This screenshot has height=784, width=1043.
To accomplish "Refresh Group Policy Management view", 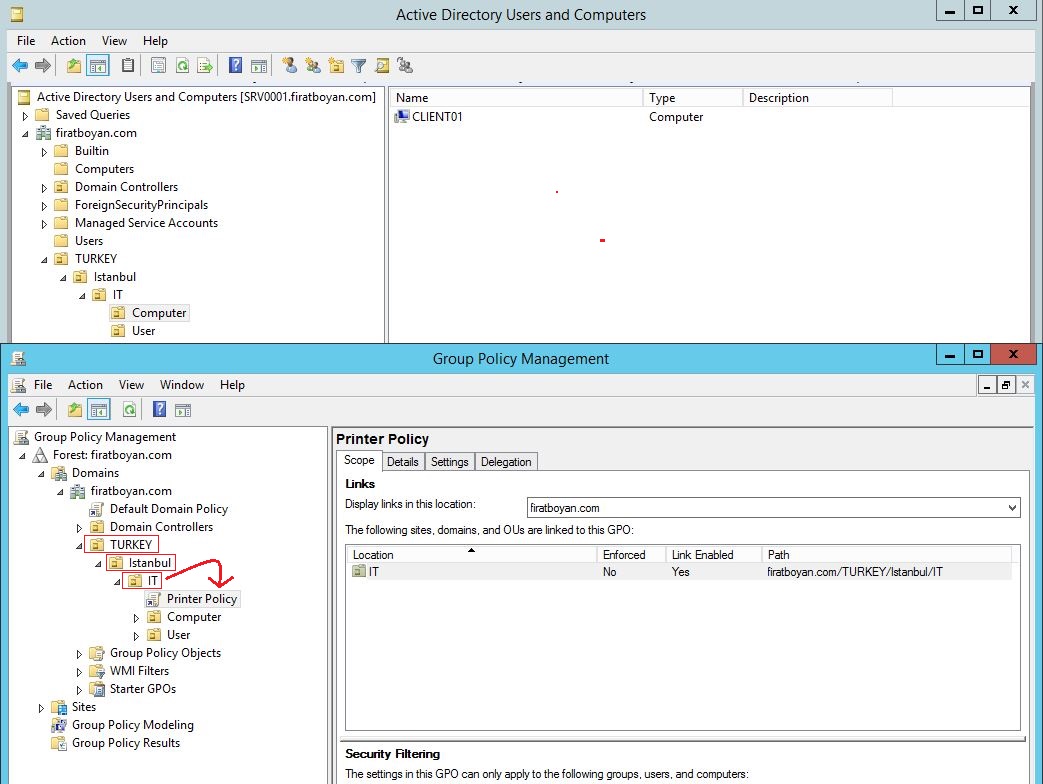I will click(129, 410).
